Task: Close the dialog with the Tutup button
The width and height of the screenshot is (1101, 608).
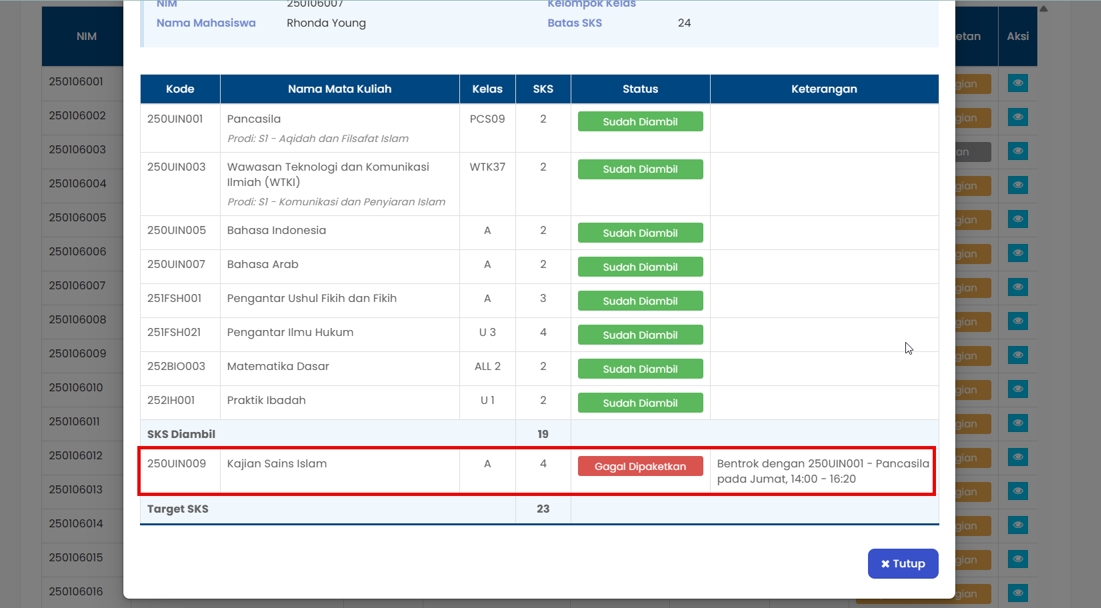Action: coord(902,564)
